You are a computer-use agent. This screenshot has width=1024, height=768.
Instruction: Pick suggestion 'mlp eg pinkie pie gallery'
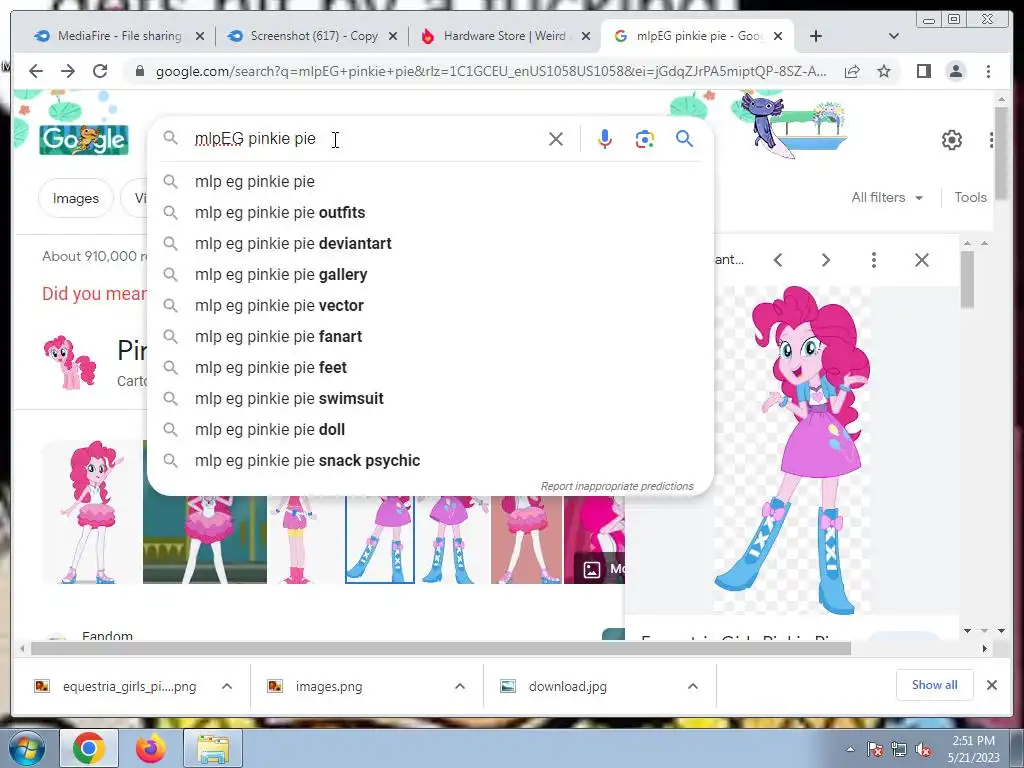(430, 274)
